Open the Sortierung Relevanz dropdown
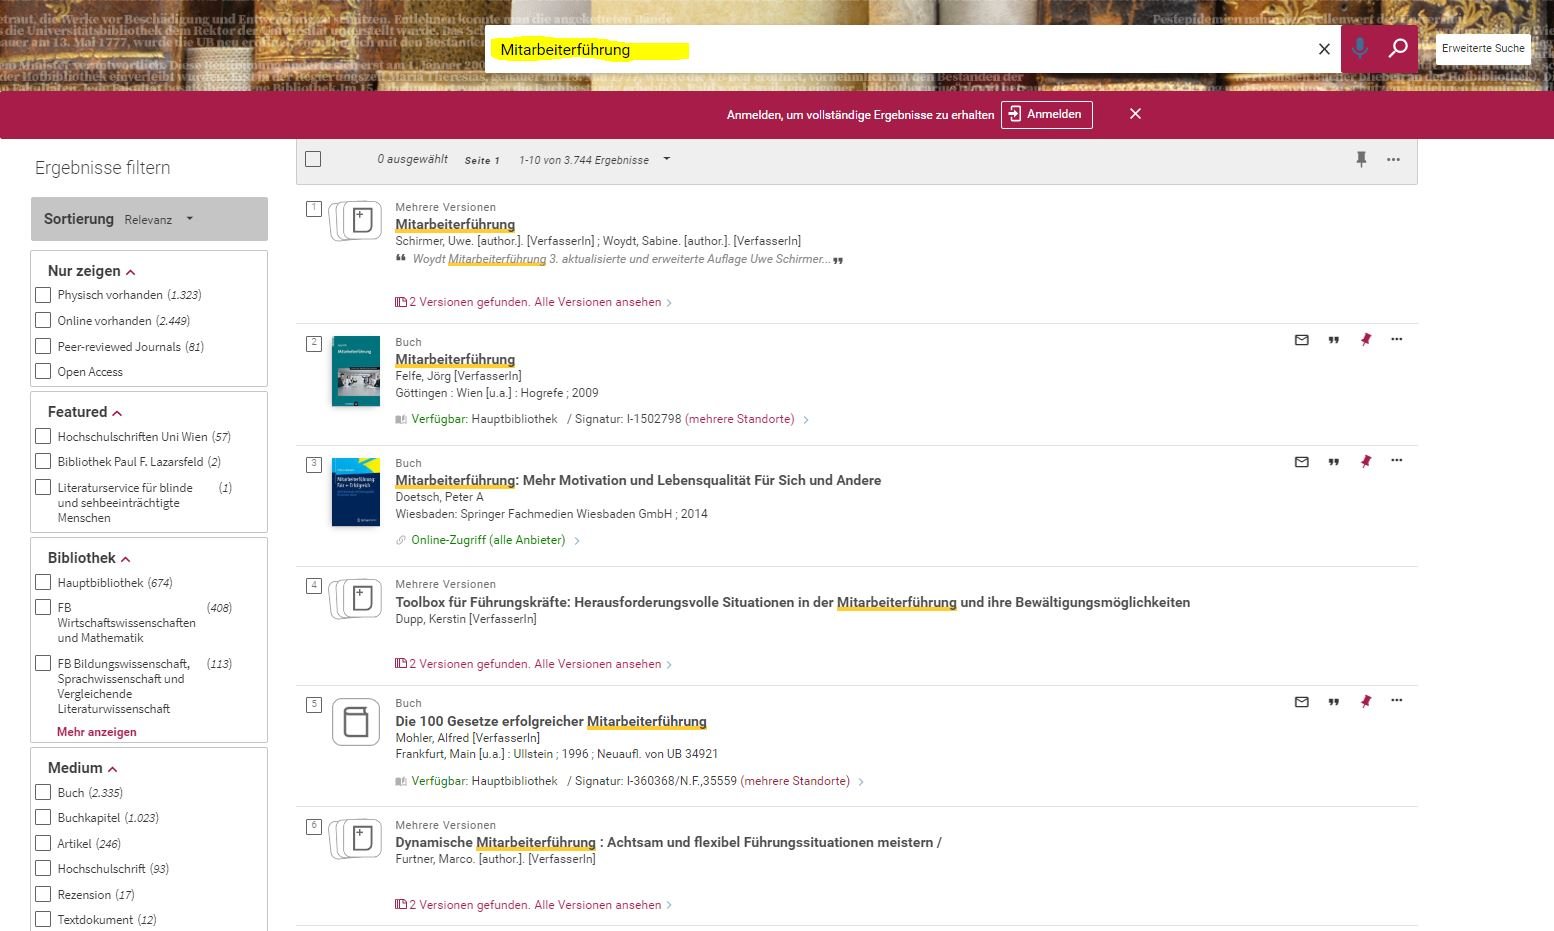This screenshot has width=1554, height=931. click(149, 219)
